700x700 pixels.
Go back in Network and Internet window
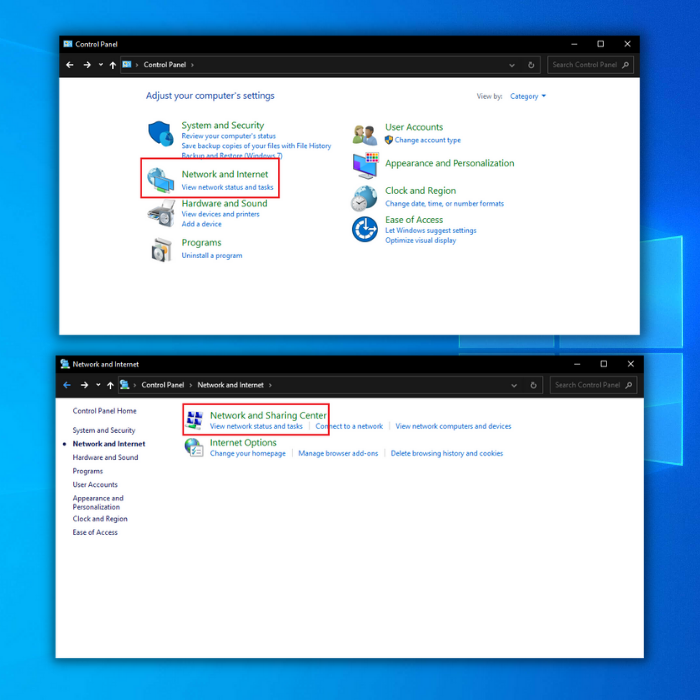pyautogui.click(x=67, y=385)
